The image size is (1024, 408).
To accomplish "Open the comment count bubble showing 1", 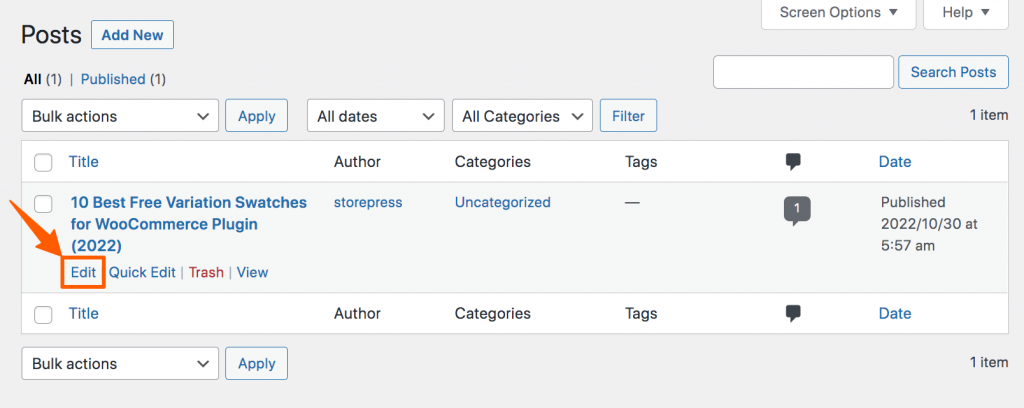I will tap(797, 211).
